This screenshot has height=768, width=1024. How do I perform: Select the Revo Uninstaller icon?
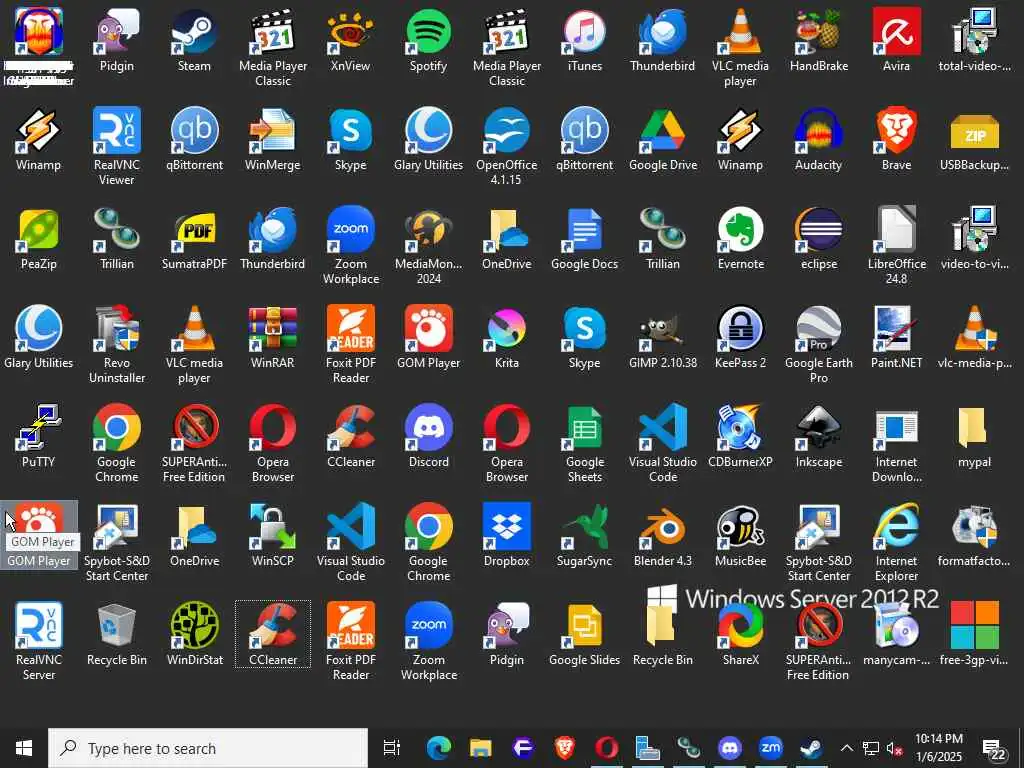(116, 345)
